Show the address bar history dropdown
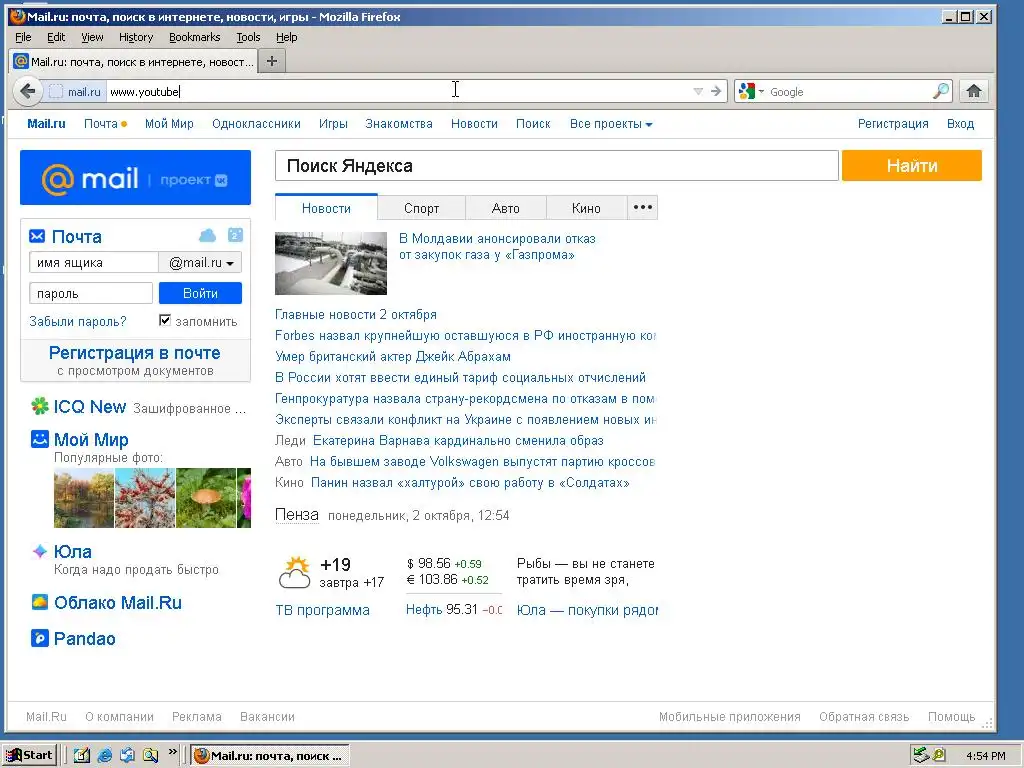Image resolution: width=1024 pixels, height=768 pixels. [697, 91]
